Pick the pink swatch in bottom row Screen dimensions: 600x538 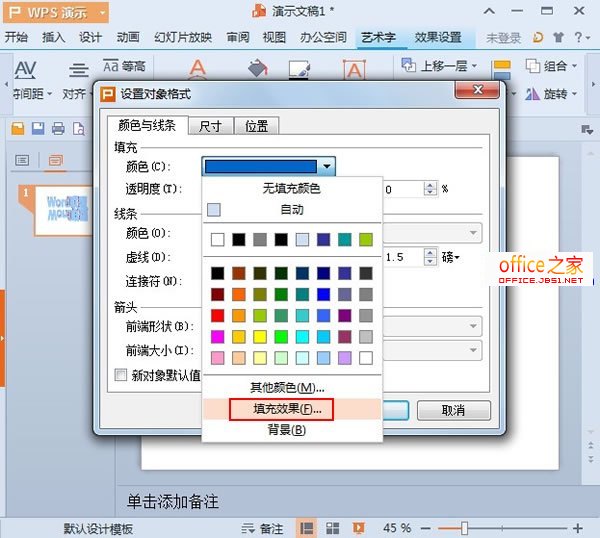(217, 358)
